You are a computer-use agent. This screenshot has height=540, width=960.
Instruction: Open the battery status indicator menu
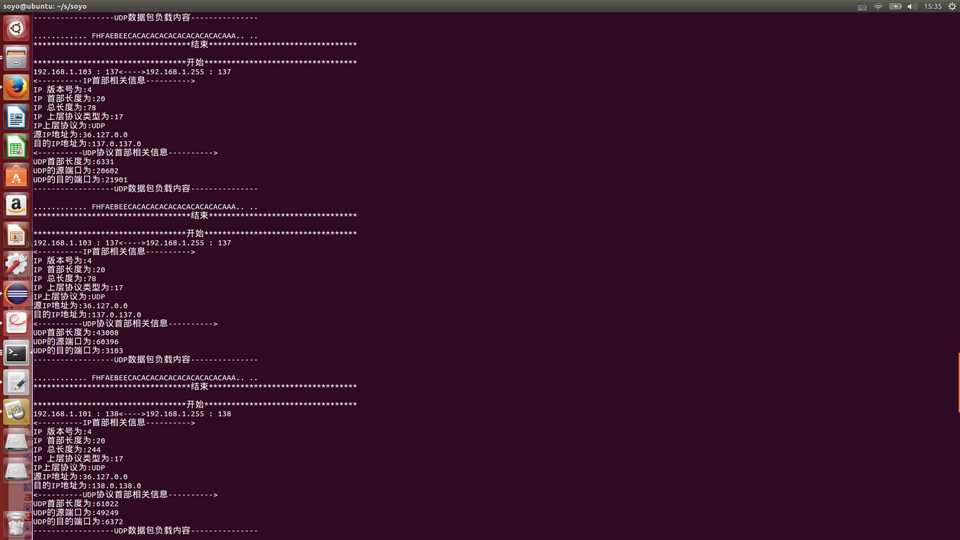click(x=895, y=6)
